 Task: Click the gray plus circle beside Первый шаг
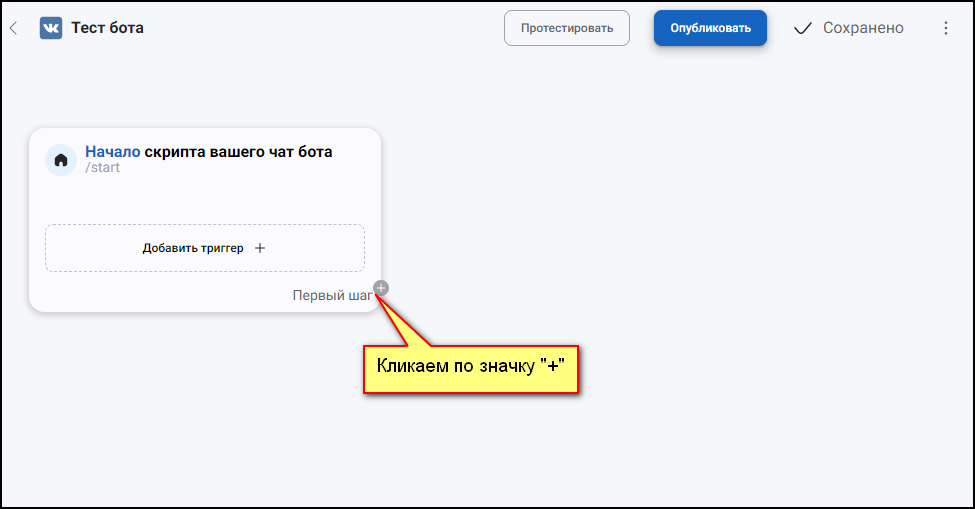tap(381, 288)
